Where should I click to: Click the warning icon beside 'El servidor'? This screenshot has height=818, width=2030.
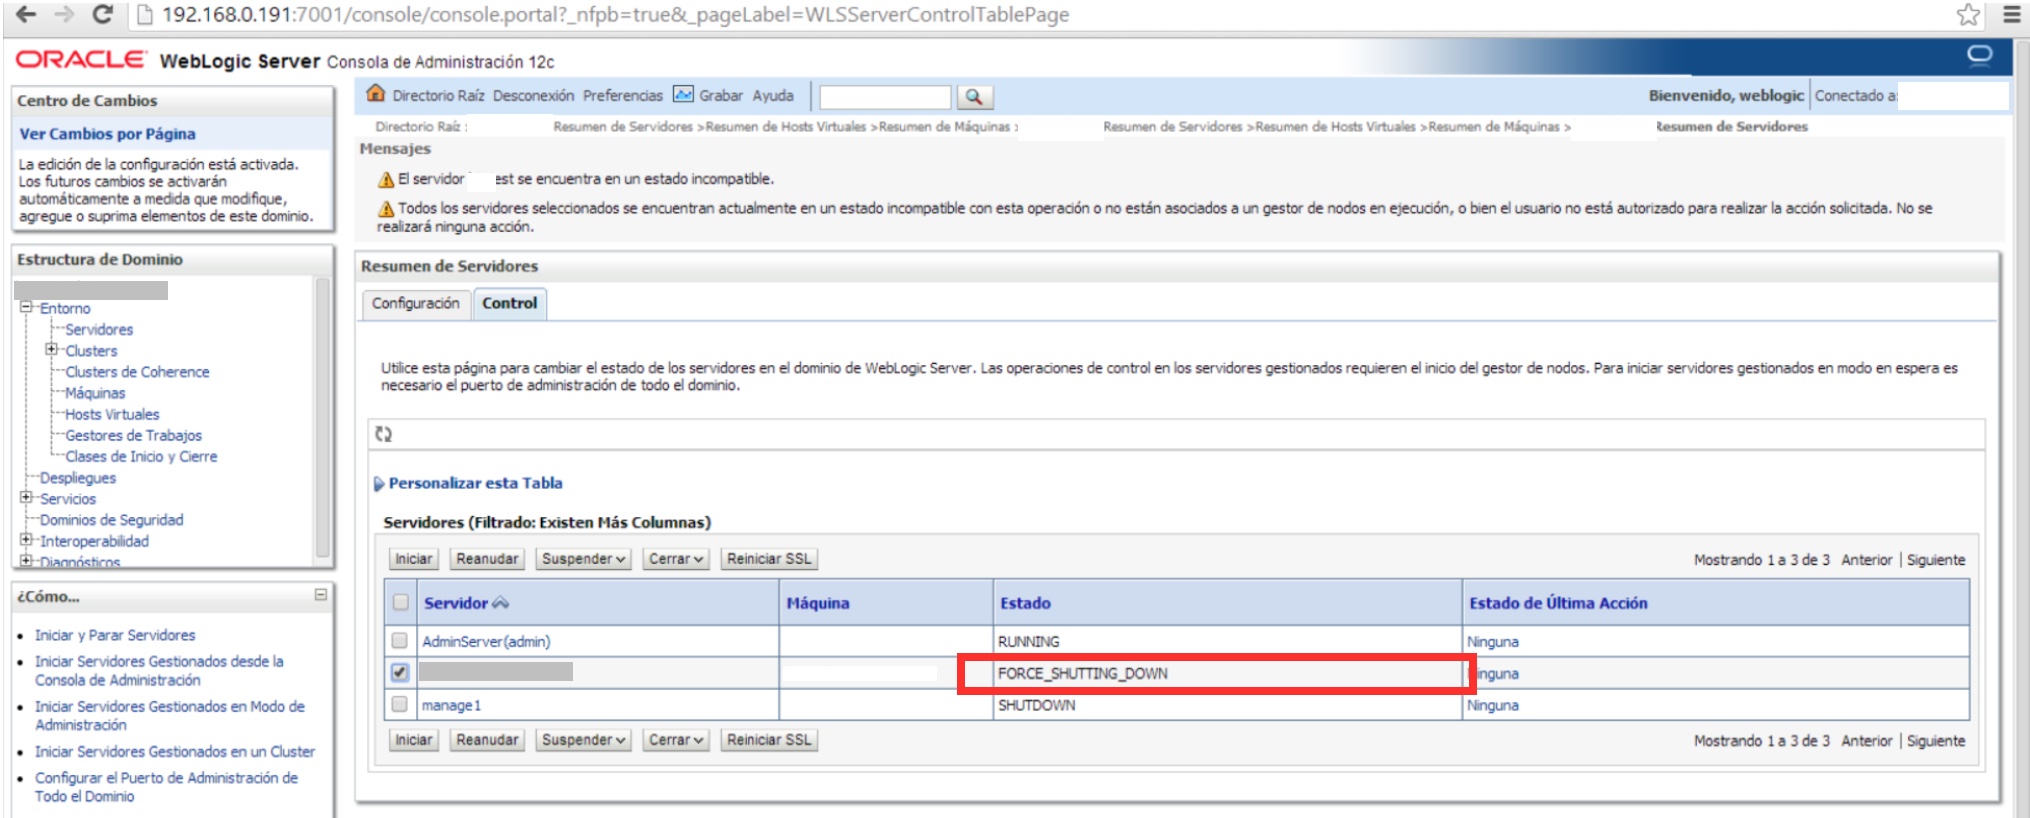[386, 180]
